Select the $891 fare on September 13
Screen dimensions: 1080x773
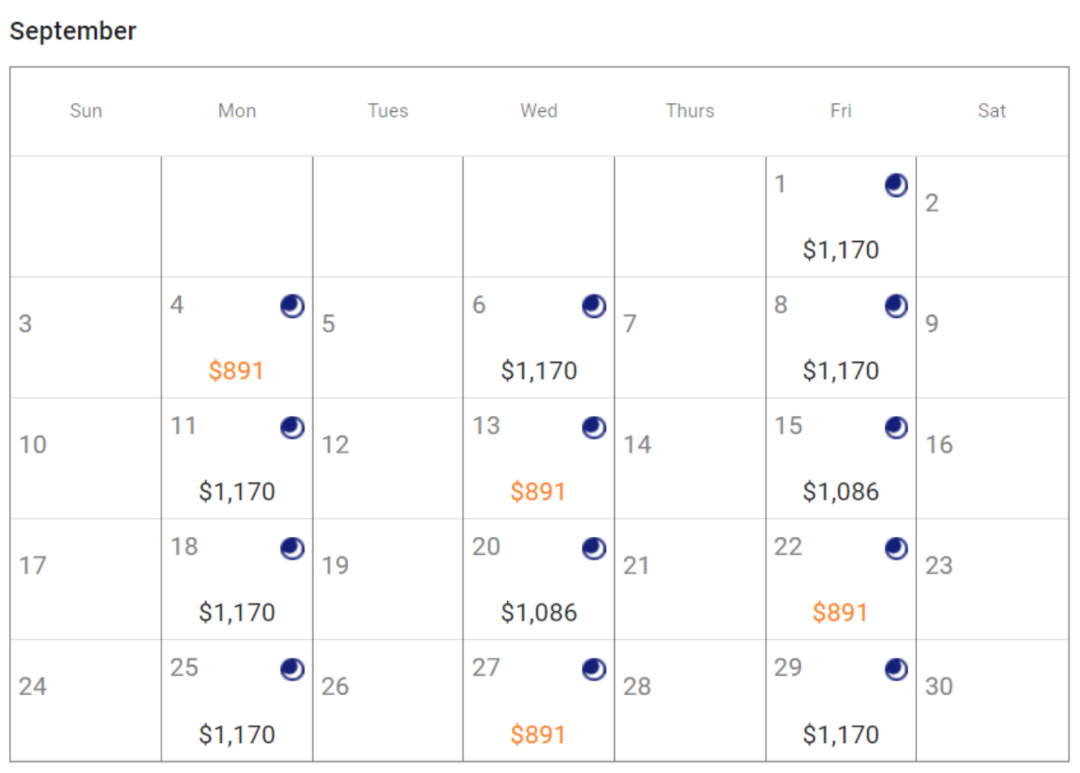[x=538, y=492]
